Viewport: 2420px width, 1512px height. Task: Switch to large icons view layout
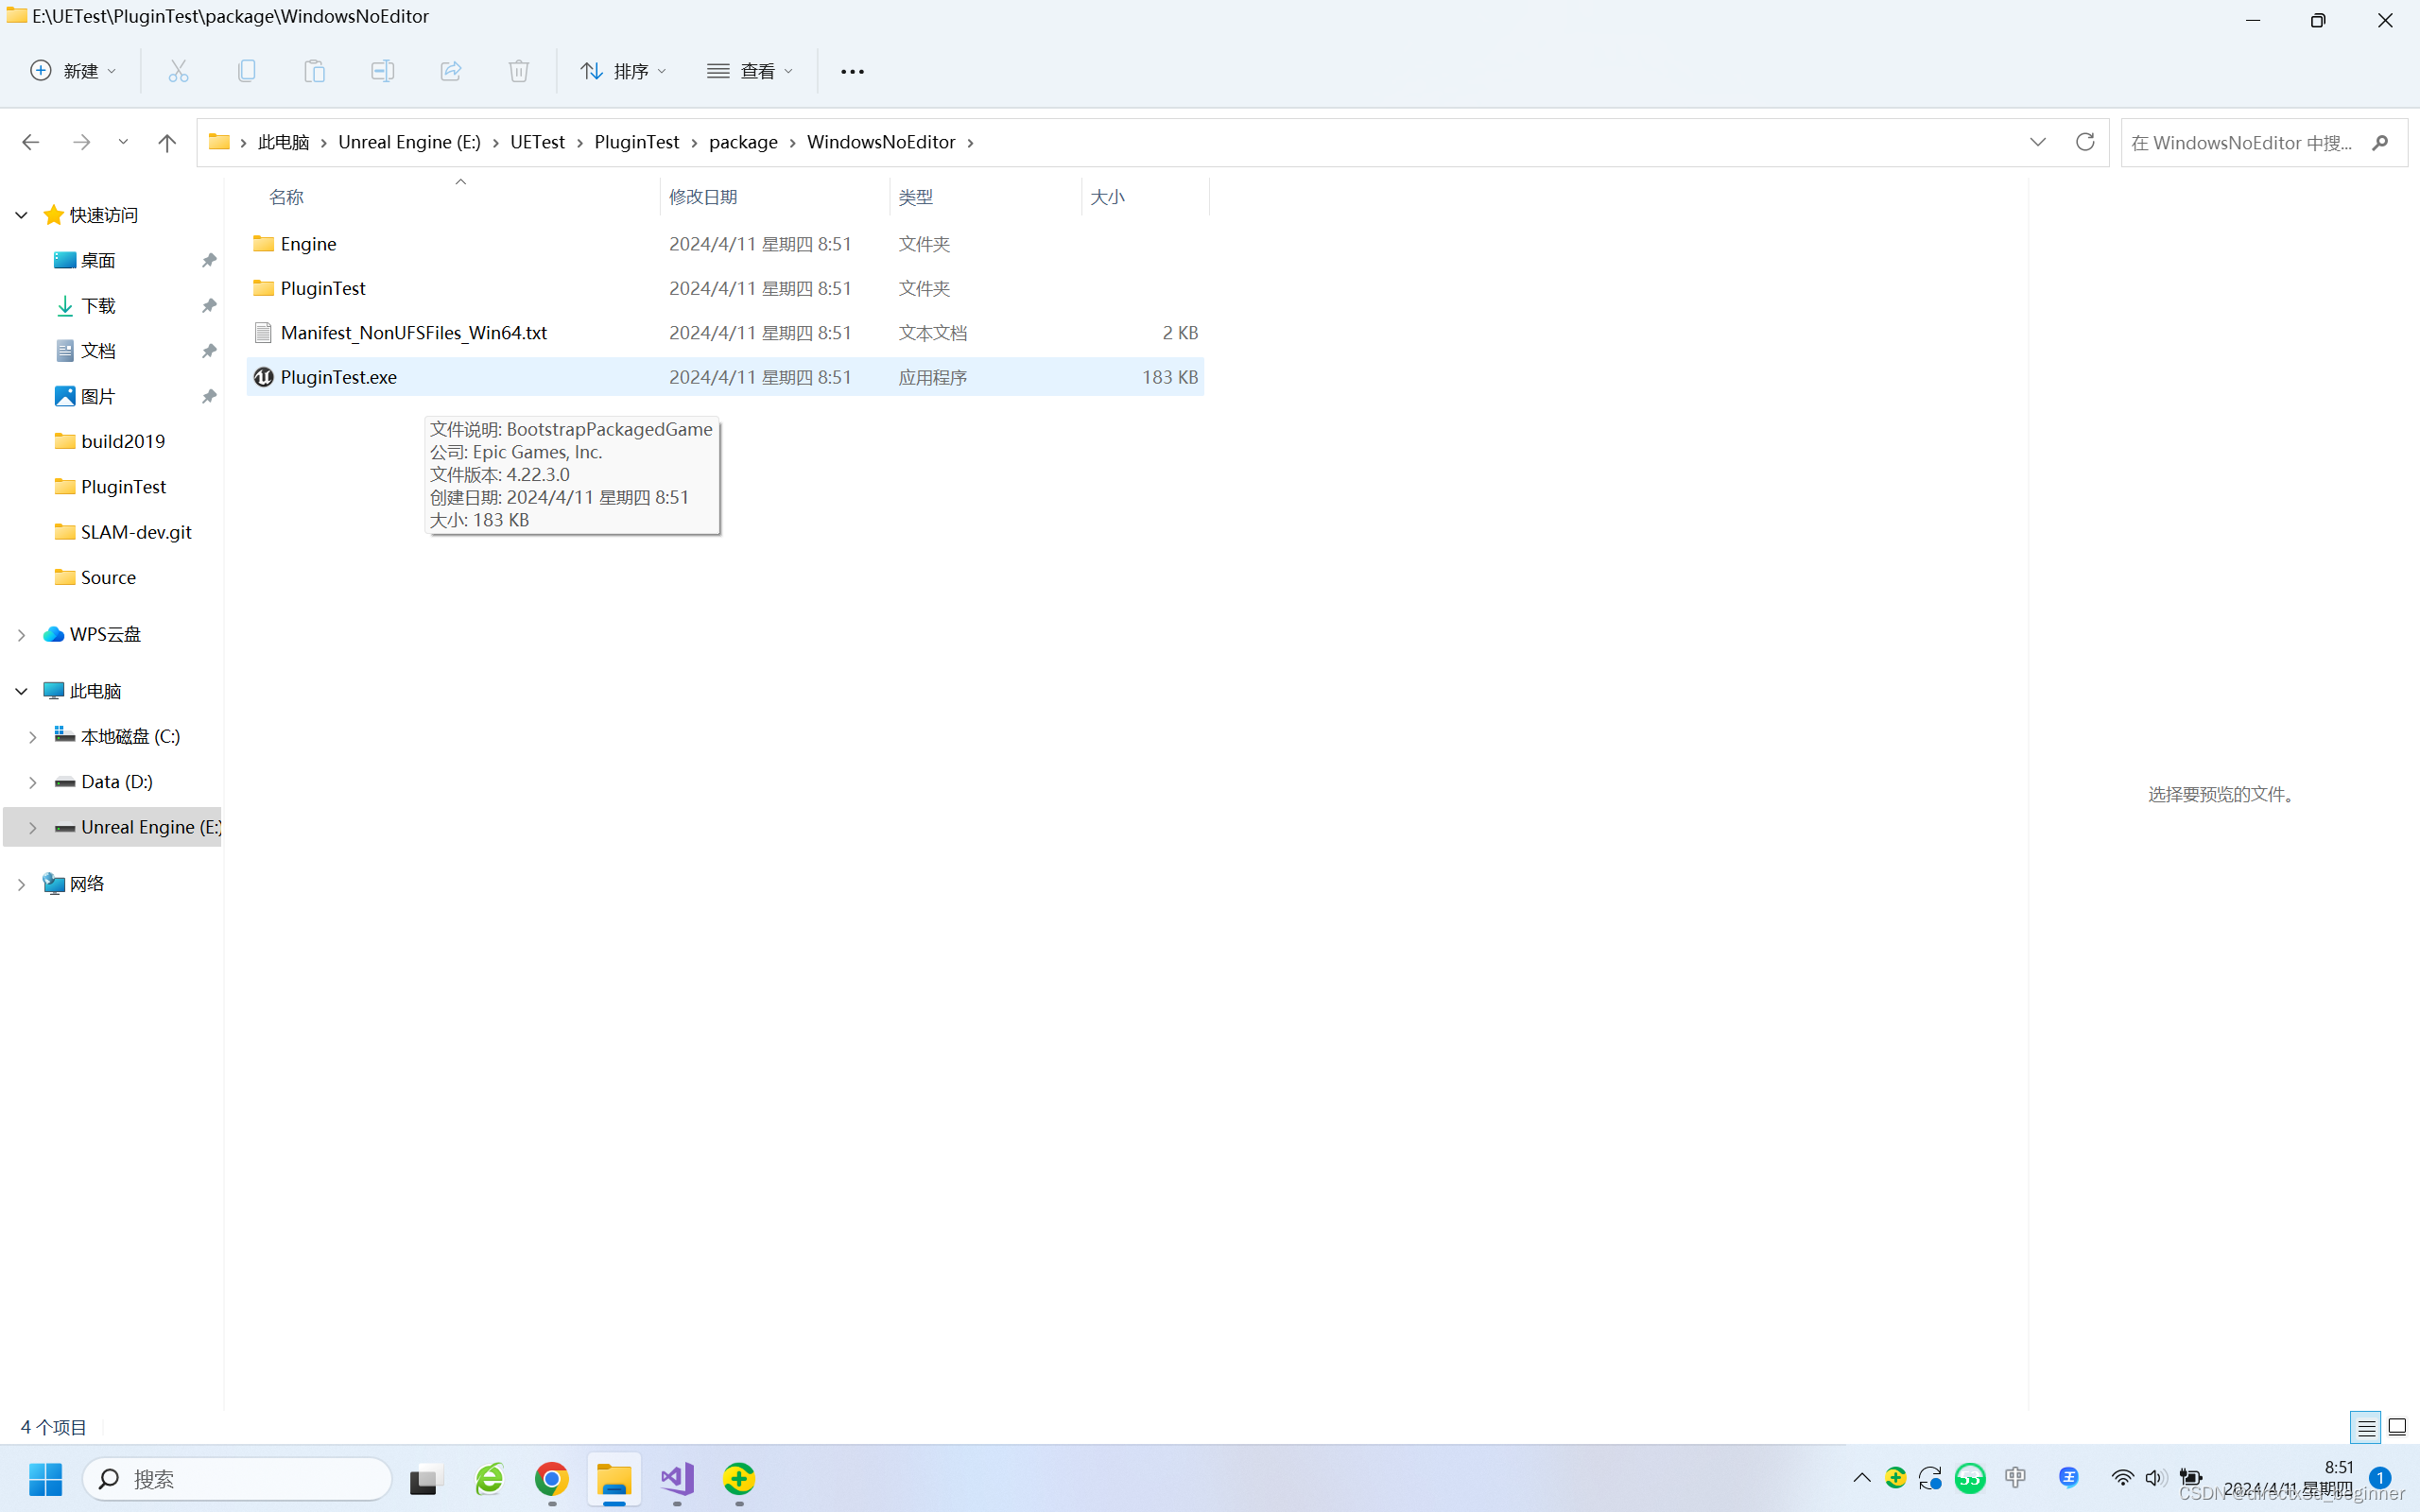tap(2397, 1427)
